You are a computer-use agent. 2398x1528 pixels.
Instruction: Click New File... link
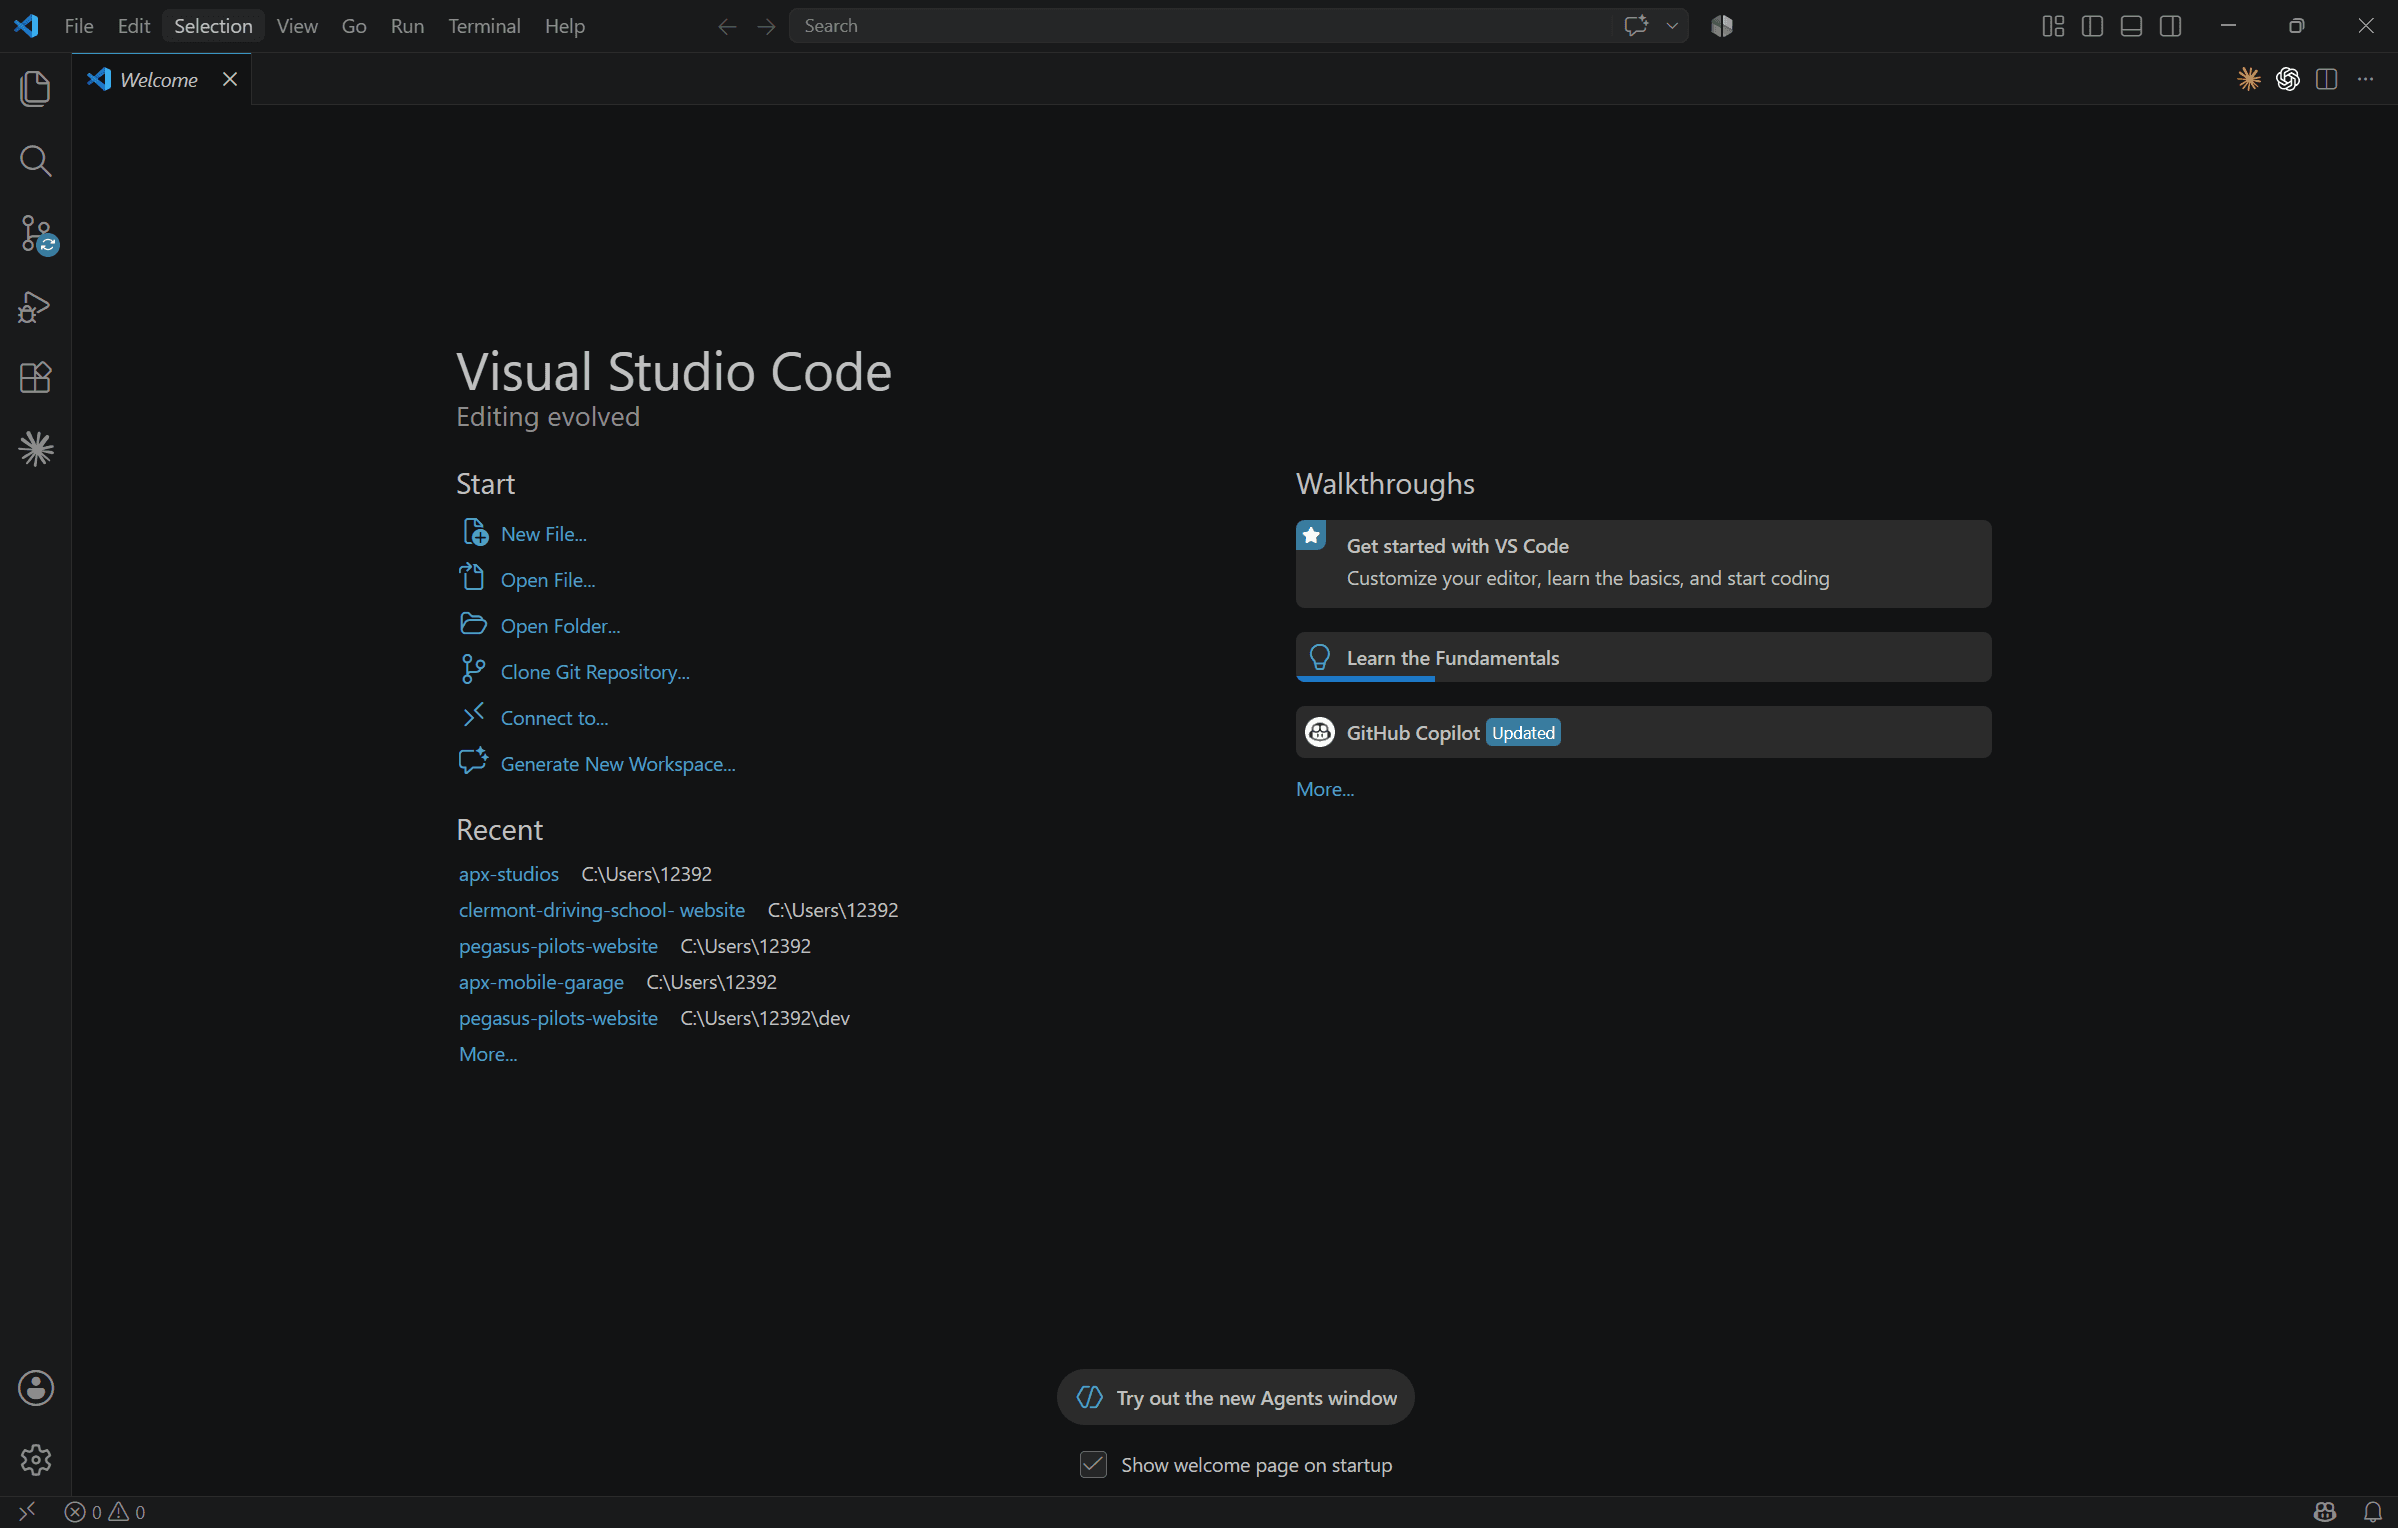tap(543, 534)
